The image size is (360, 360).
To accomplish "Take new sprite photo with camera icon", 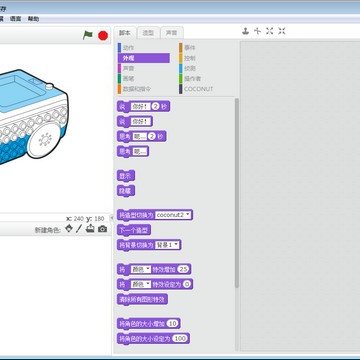I will click(x=103, y=229).
